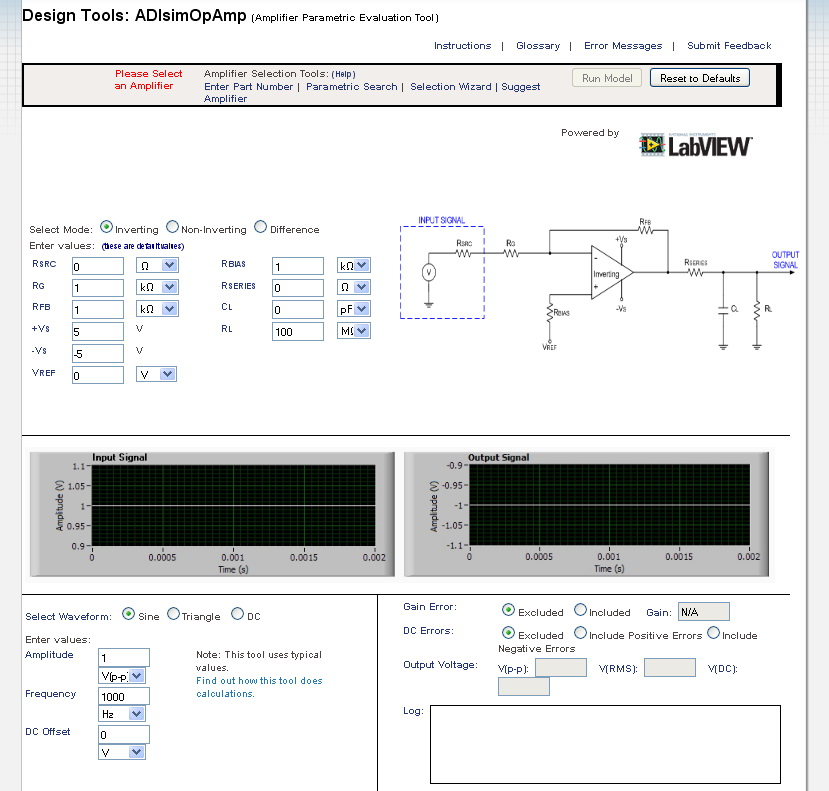Click the inverting amplifier circuit diagram
829x791 pixels.
599,283
